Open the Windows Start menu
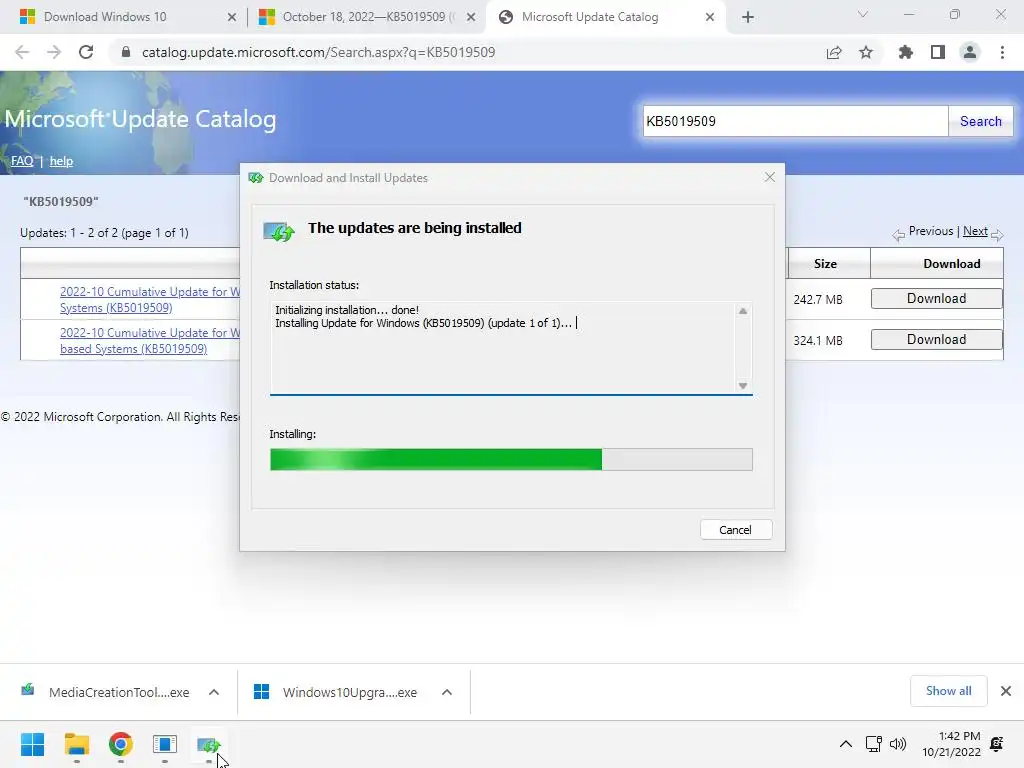The height and width of the screenshot is (768, 1024). 33,744
